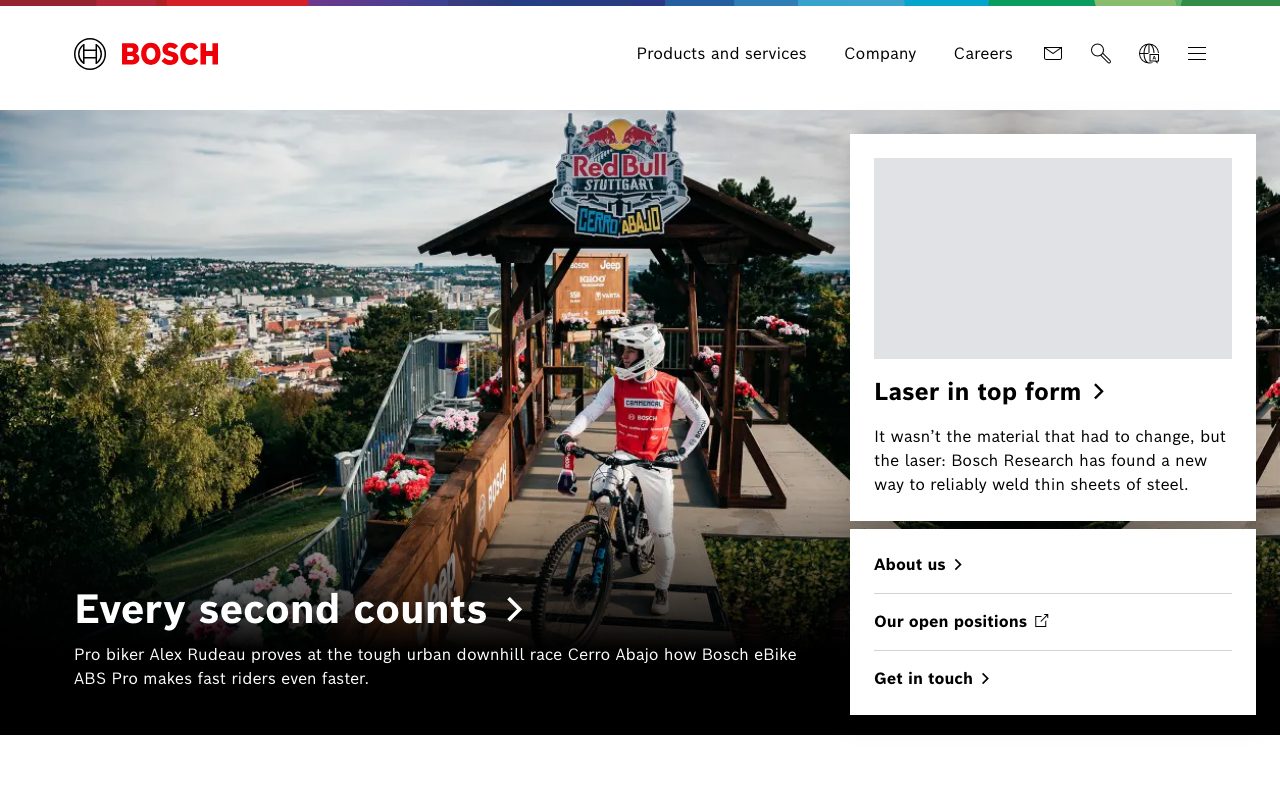Click chevron next to Every second counts
The width and height of the screenshot is (1280, 800).
pos(514,610)
